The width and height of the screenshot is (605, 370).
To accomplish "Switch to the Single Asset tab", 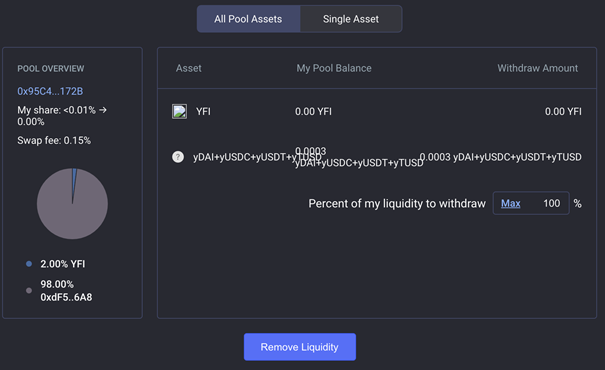I will tap(351, 19).
